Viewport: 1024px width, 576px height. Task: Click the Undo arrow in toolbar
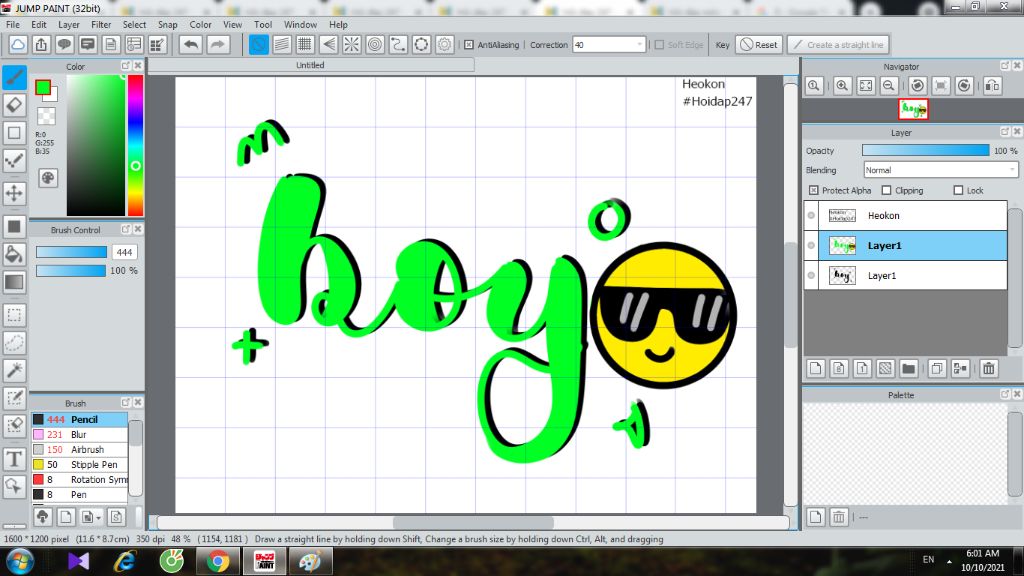(x=191, y=44)
